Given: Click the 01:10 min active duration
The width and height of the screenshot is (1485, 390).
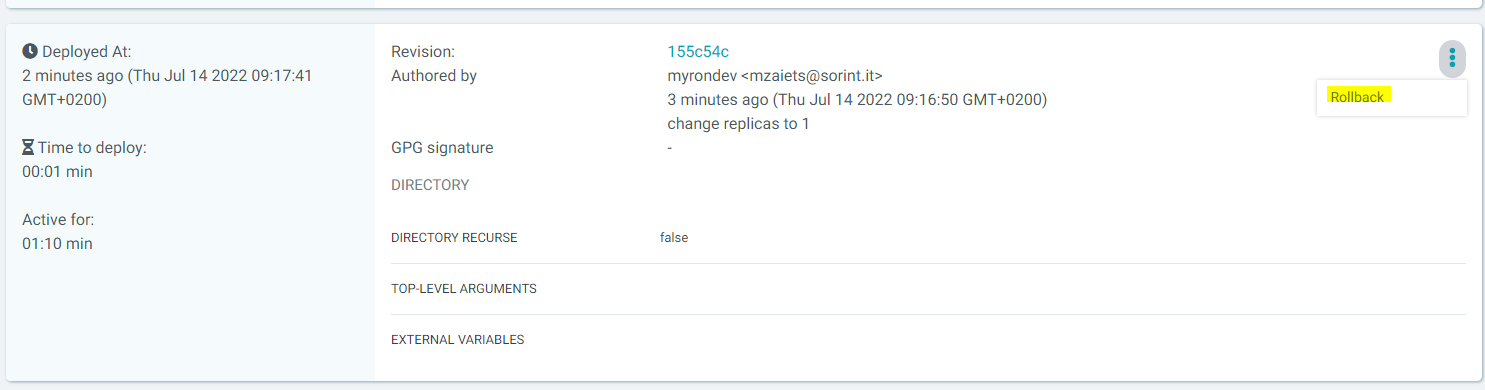Looking at the screenshot, I should [57, 244].
